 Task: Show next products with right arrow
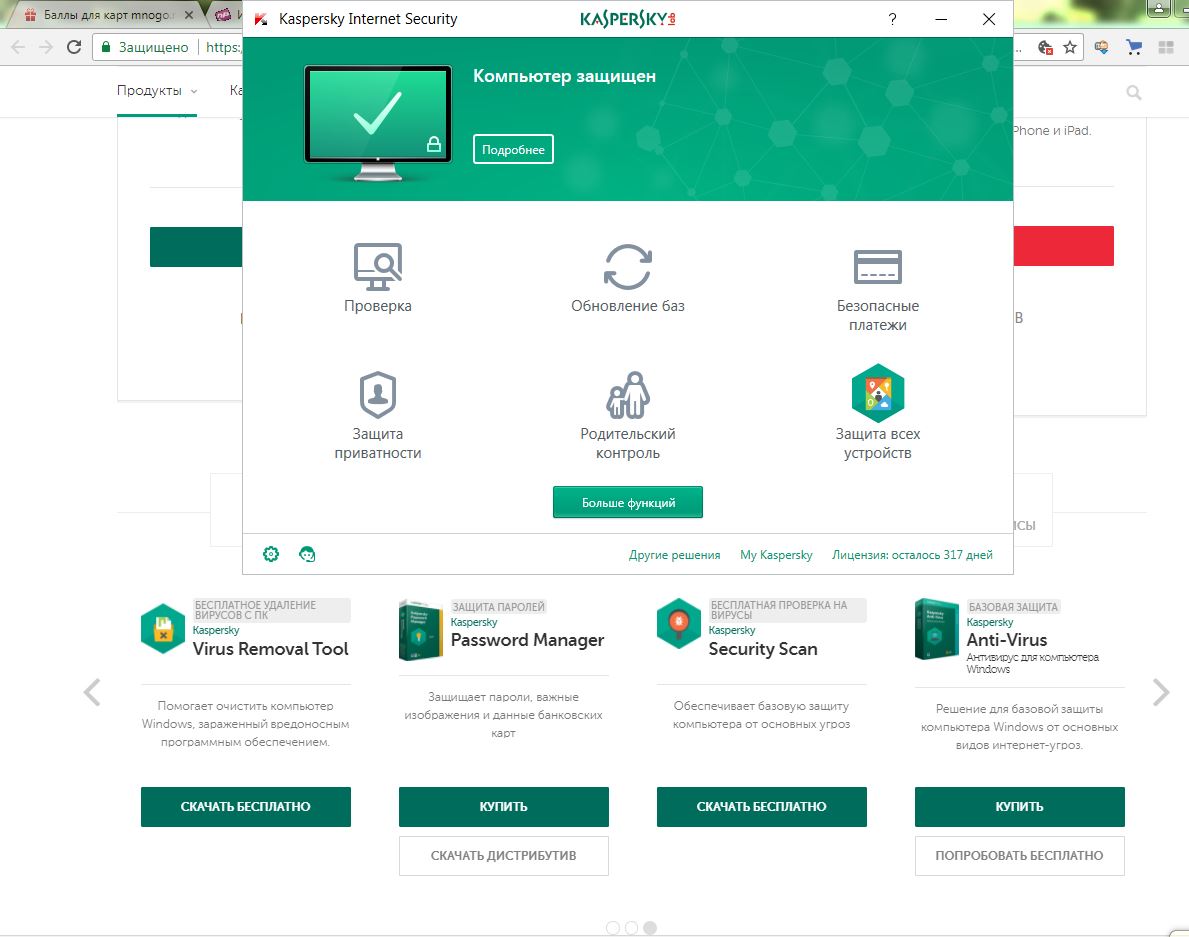pyautogui.click(x=1161, y=692)
